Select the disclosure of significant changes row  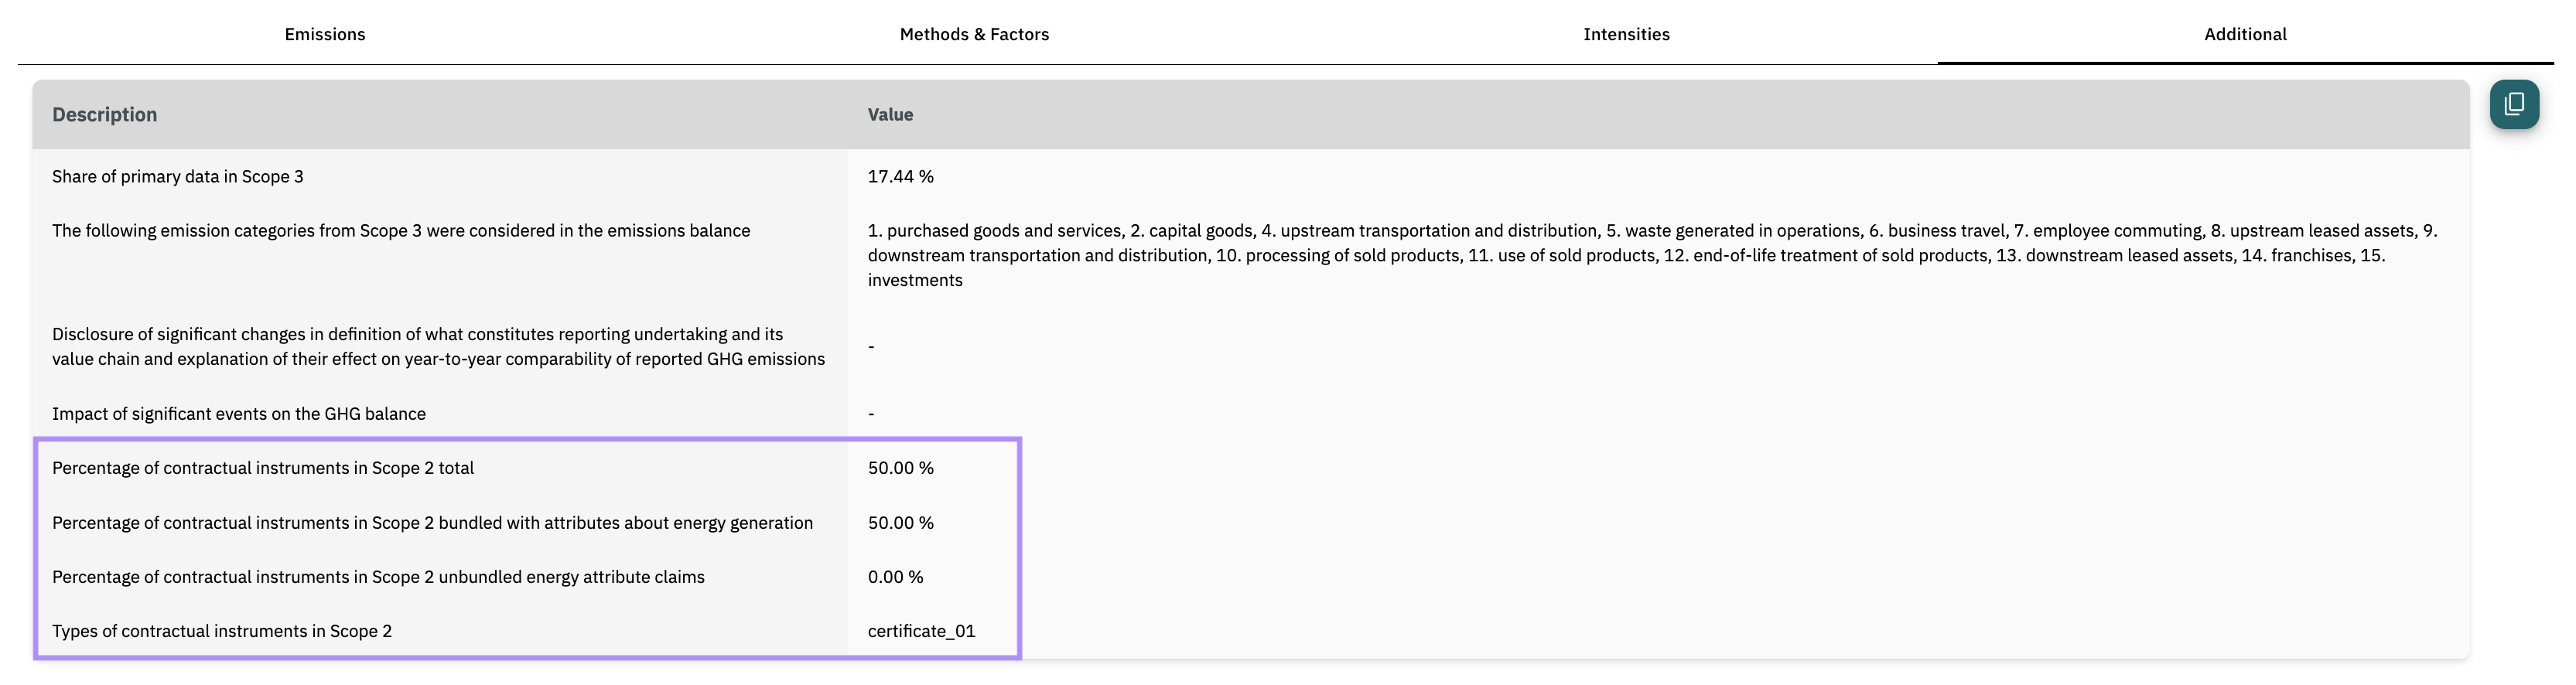point(1251,346)
